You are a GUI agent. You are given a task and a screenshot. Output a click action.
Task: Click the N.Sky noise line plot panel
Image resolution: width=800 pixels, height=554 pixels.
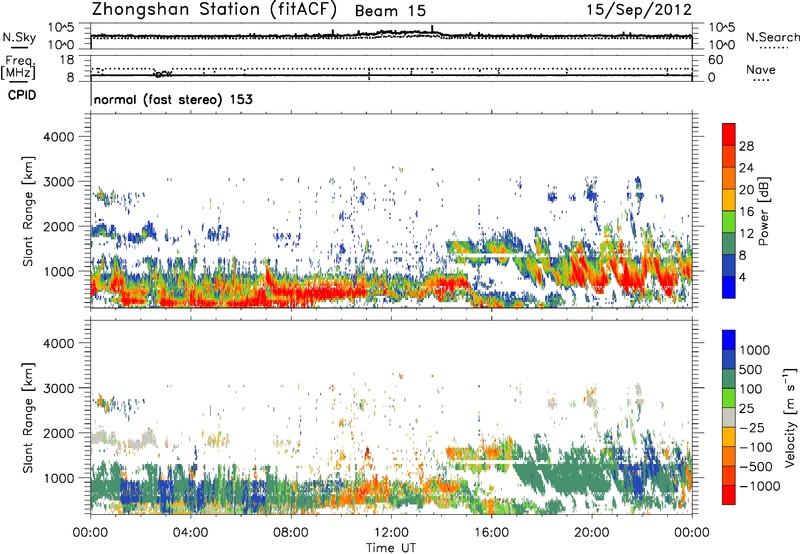pyautogui.click(x=391, y=36)
